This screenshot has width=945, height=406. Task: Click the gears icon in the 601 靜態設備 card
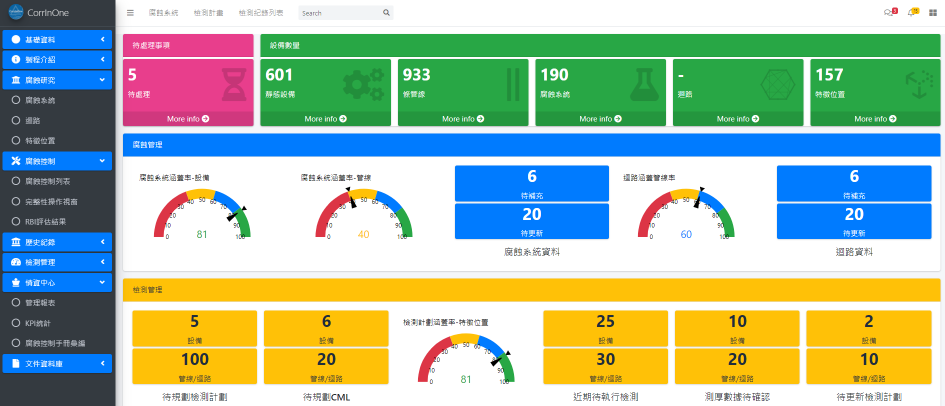[363, 84]
